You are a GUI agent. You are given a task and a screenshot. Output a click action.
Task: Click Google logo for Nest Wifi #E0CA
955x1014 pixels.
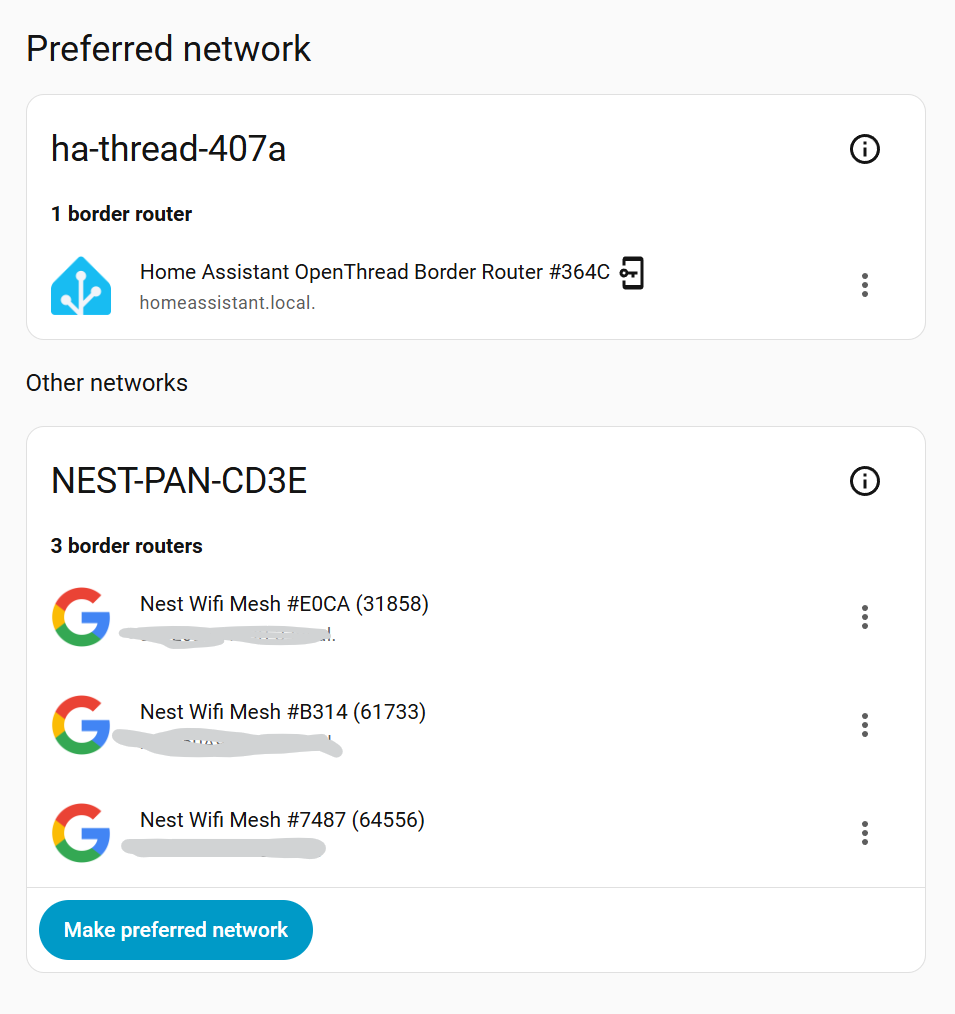pos(81,617)
